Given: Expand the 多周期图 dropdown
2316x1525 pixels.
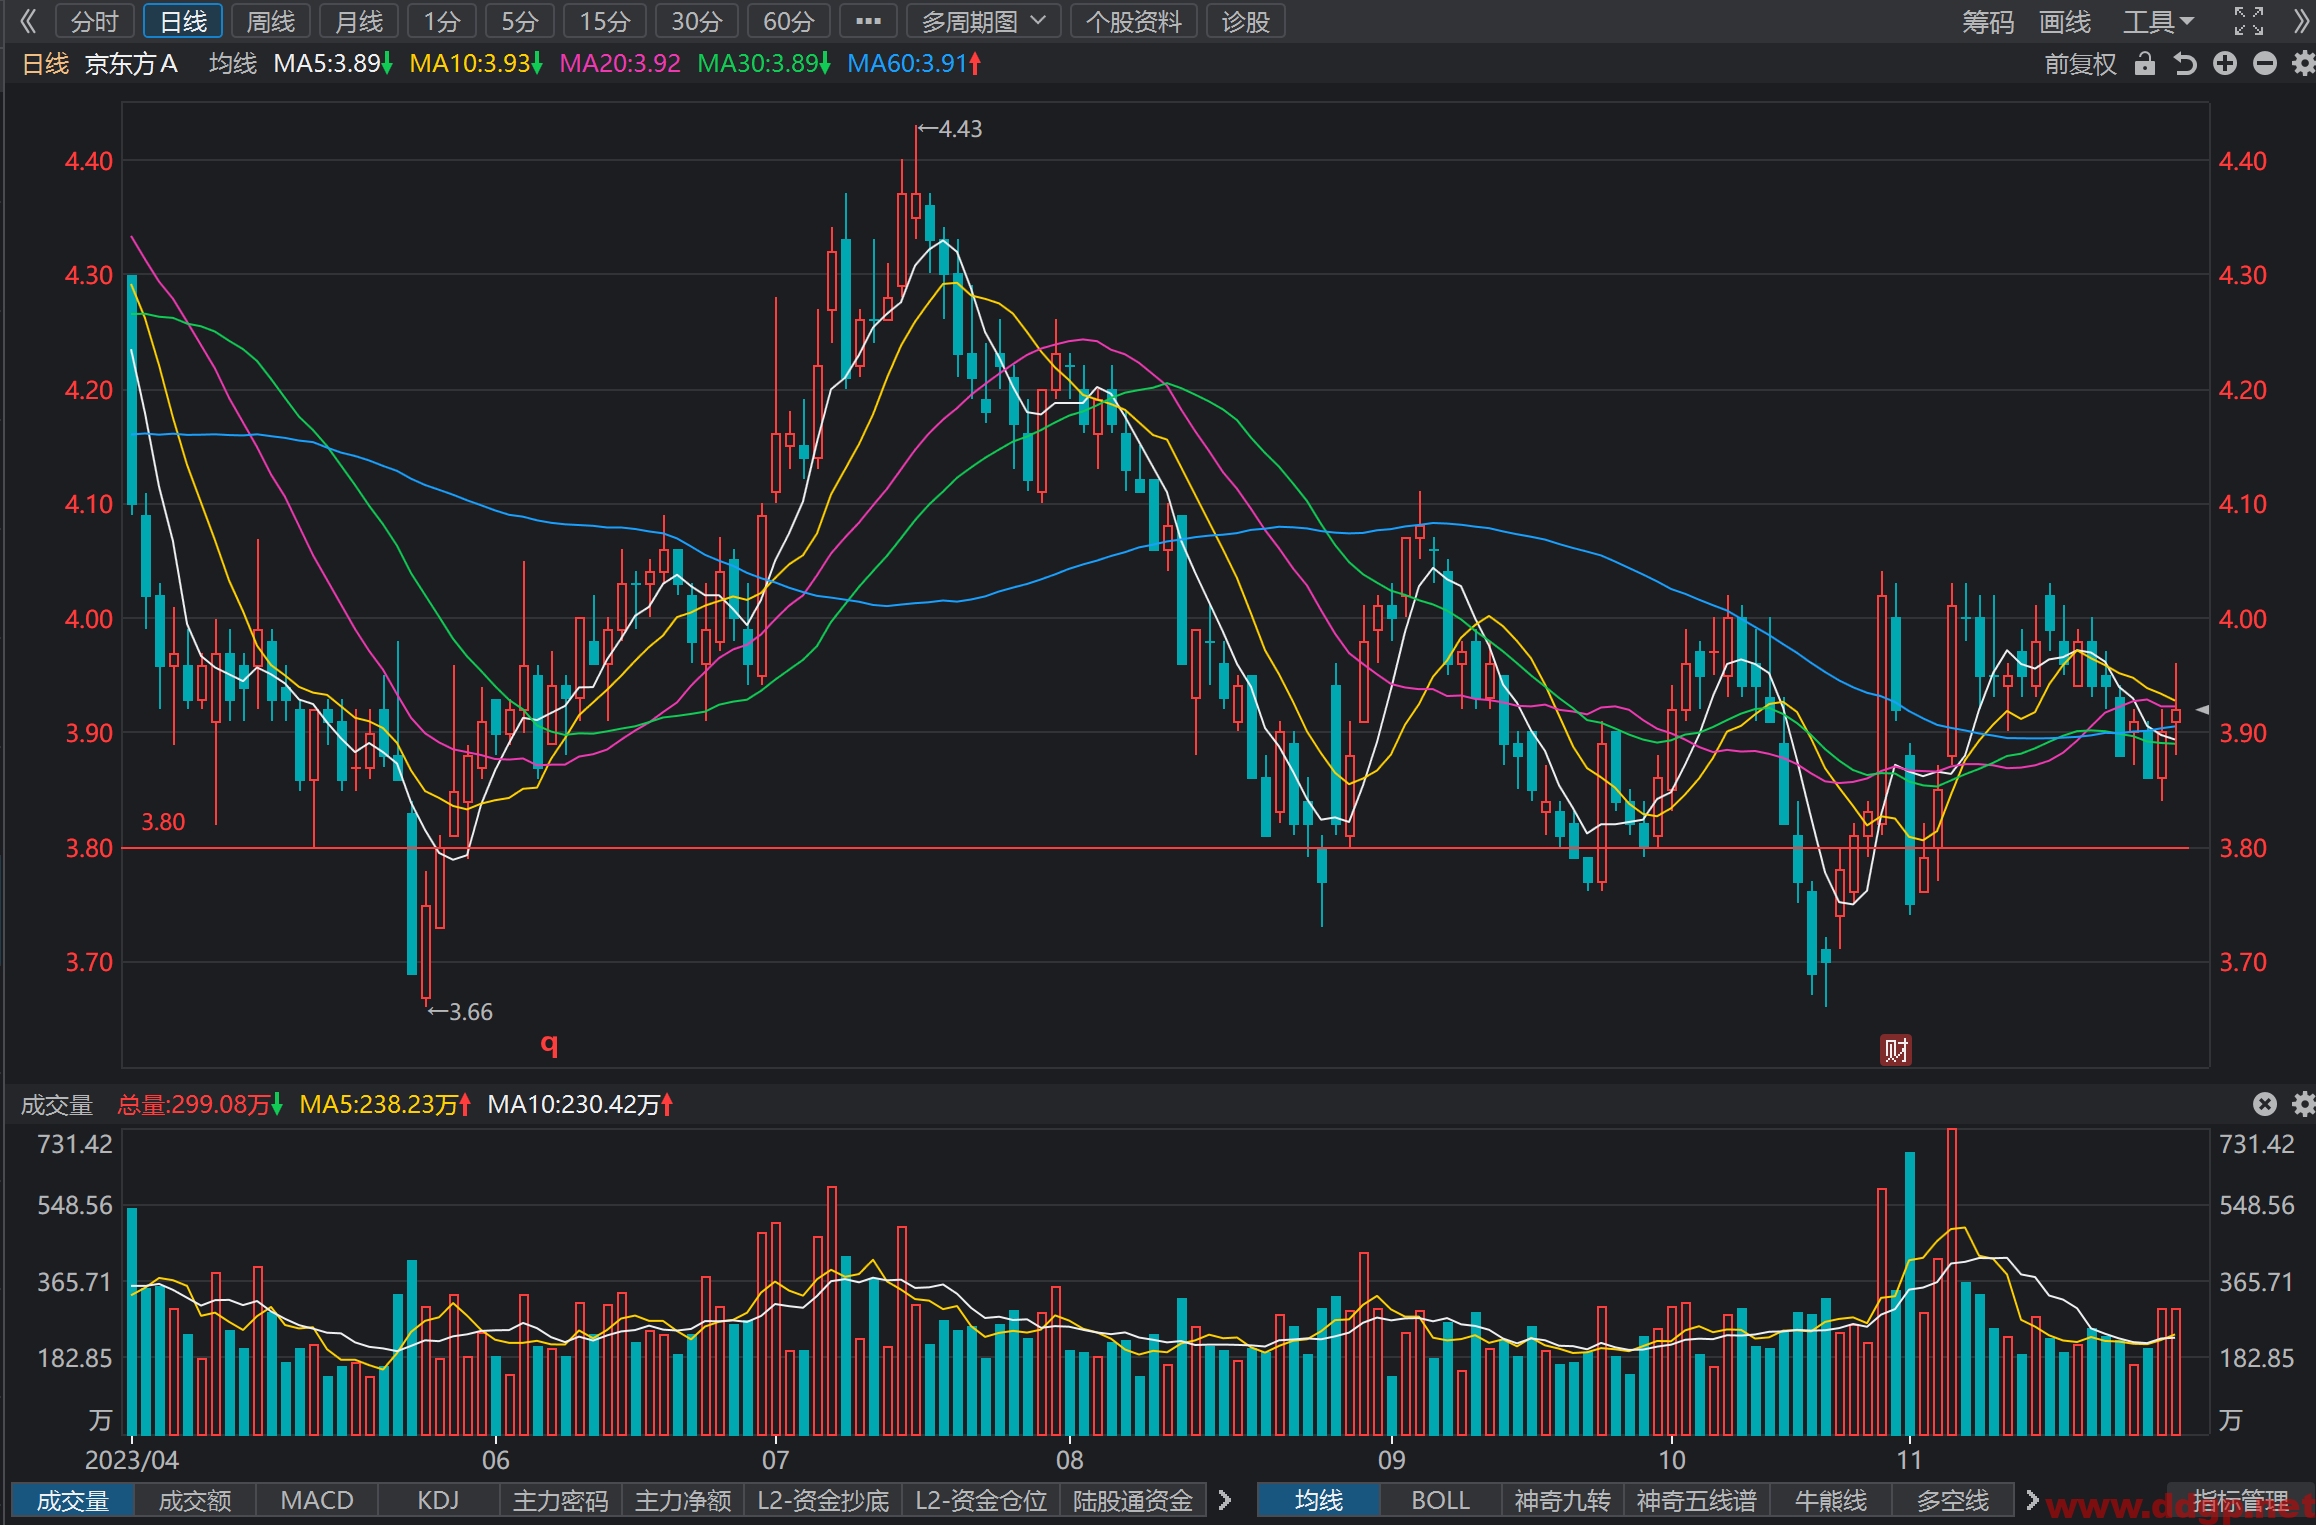Looking at the screenshot, I should [x=984, y=21].
